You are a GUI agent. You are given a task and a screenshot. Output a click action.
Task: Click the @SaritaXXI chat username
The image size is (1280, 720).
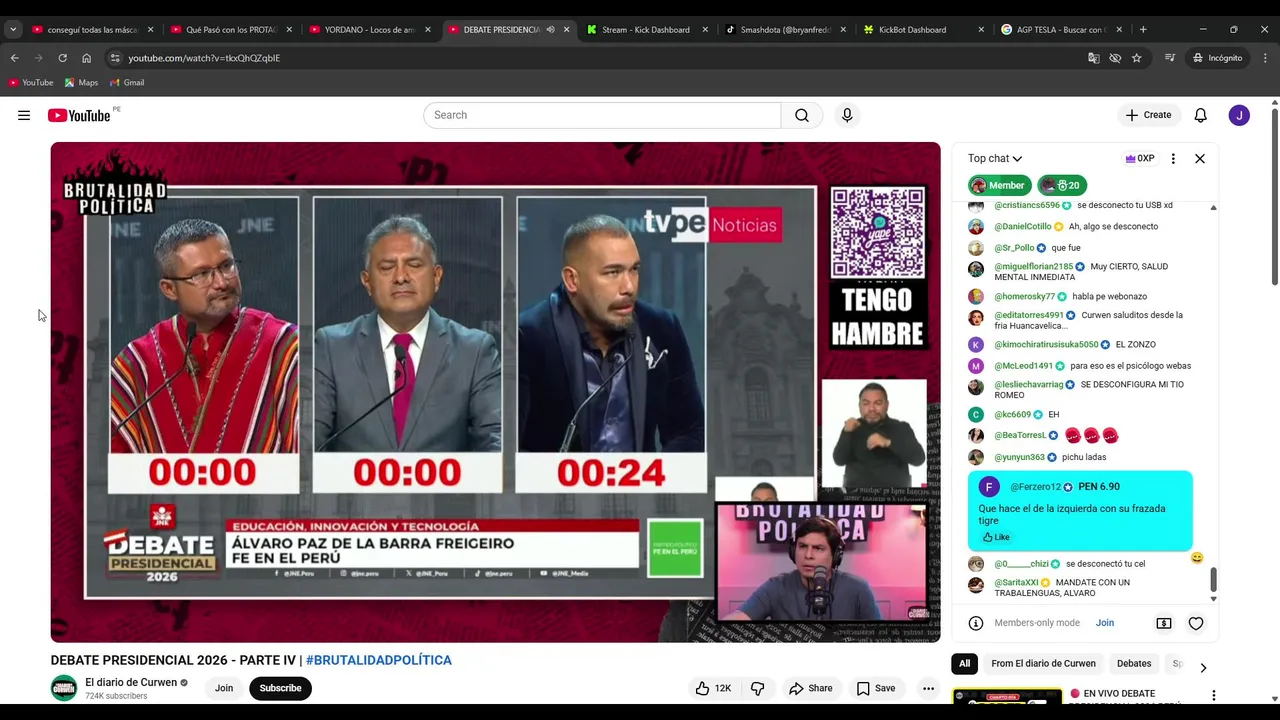point(1016,582)
